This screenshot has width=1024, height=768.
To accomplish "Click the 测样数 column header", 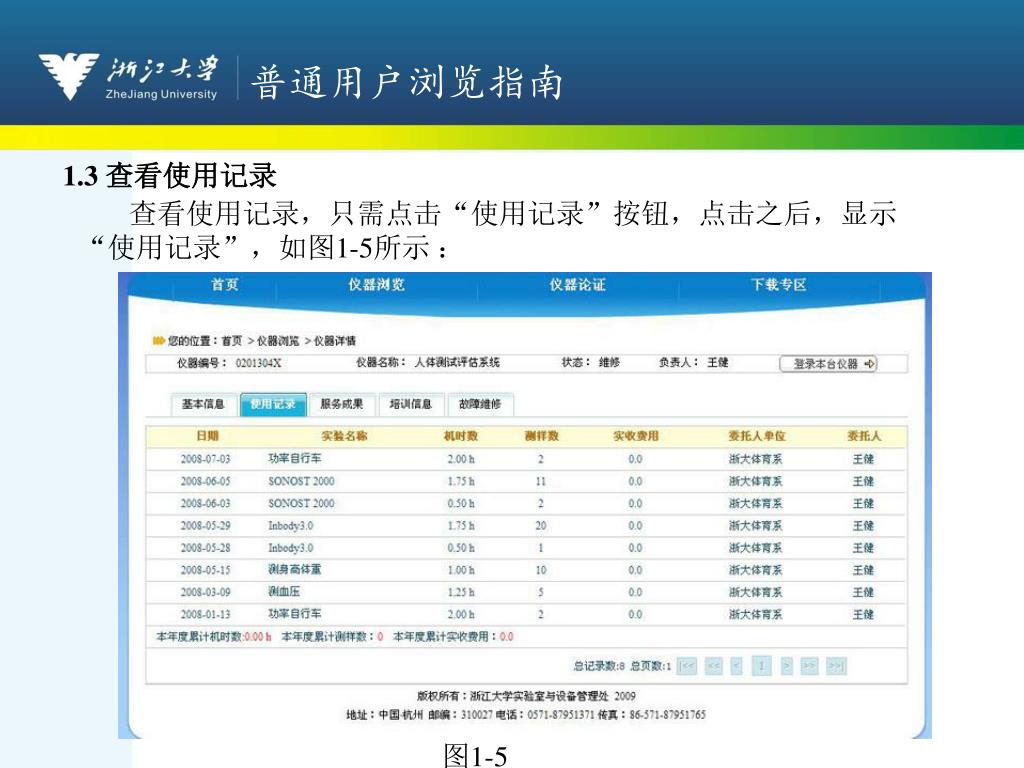I will [x=541, y=436].
